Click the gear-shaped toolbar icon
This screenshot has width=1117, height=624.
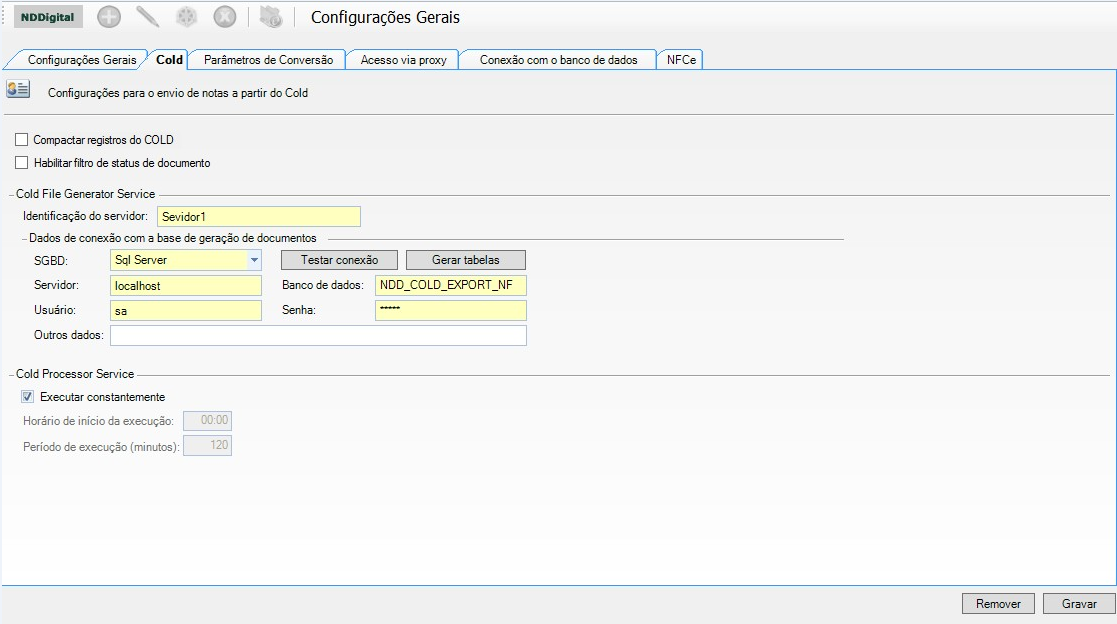pos(187,17)
